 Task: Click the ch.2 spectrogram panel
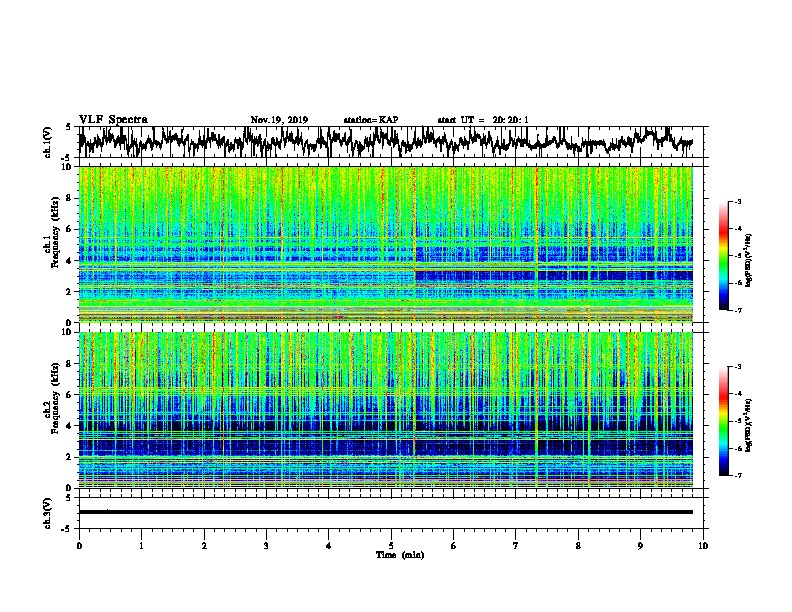386,410
